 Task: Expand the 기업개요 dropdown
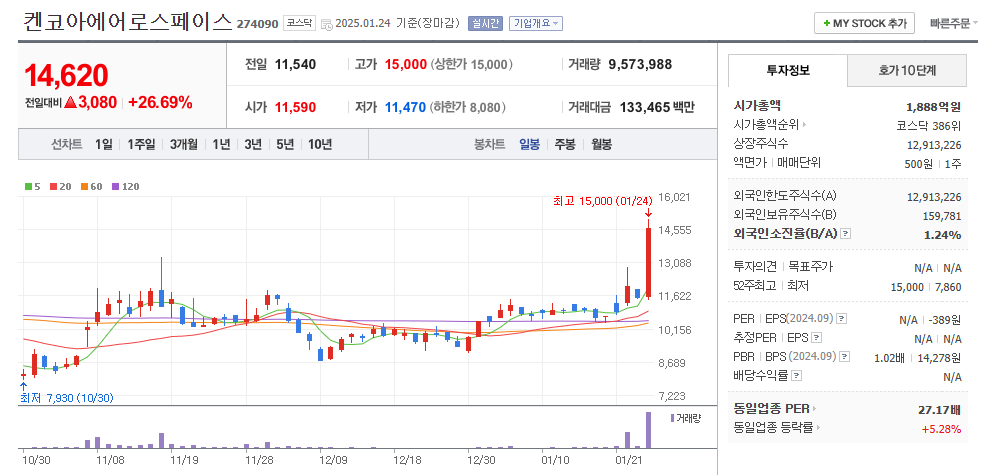(x=536, y=23)
